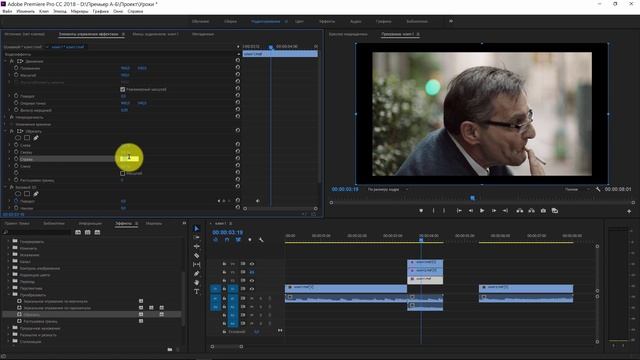Check the Zoom checkbox in Crop effect
Screen dimensions: 640x360
(x=122, y=173)
